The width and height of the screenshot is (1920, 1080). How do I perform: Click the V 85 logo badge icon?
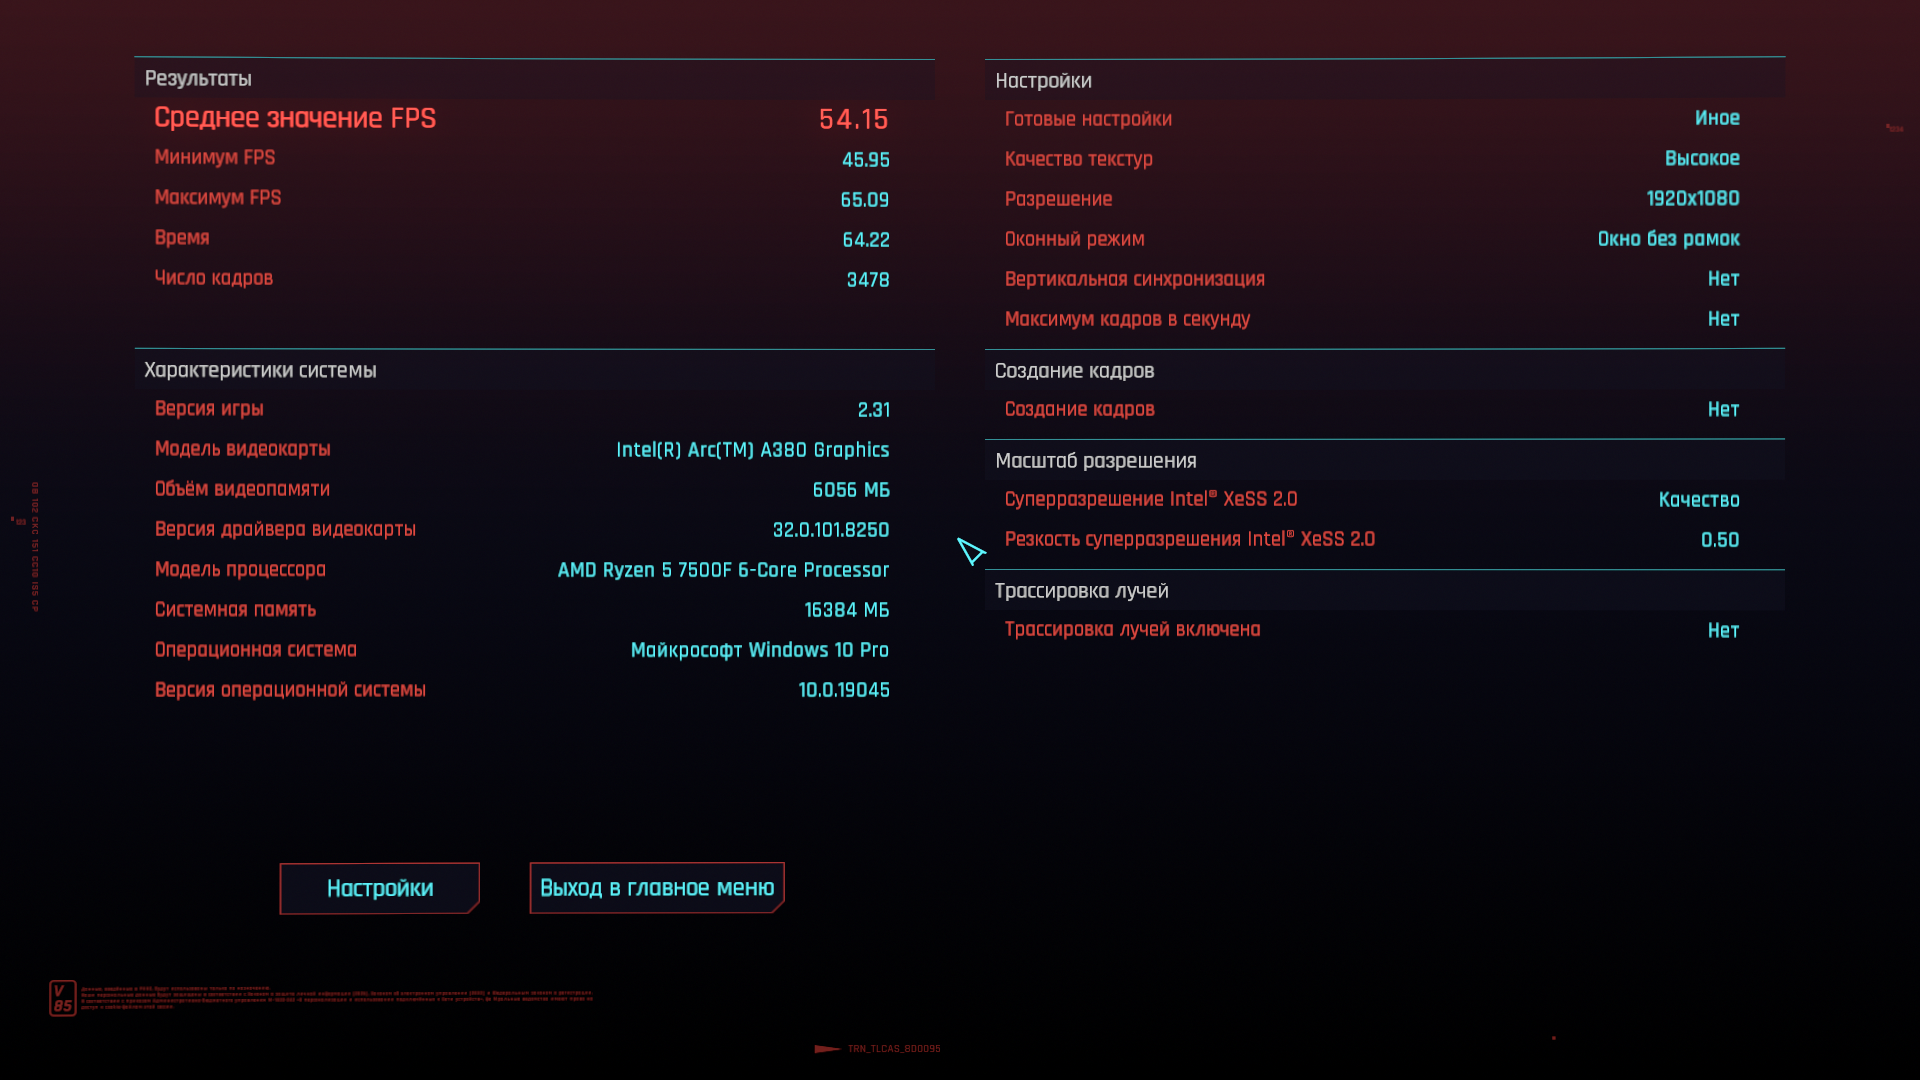point(62,998)
